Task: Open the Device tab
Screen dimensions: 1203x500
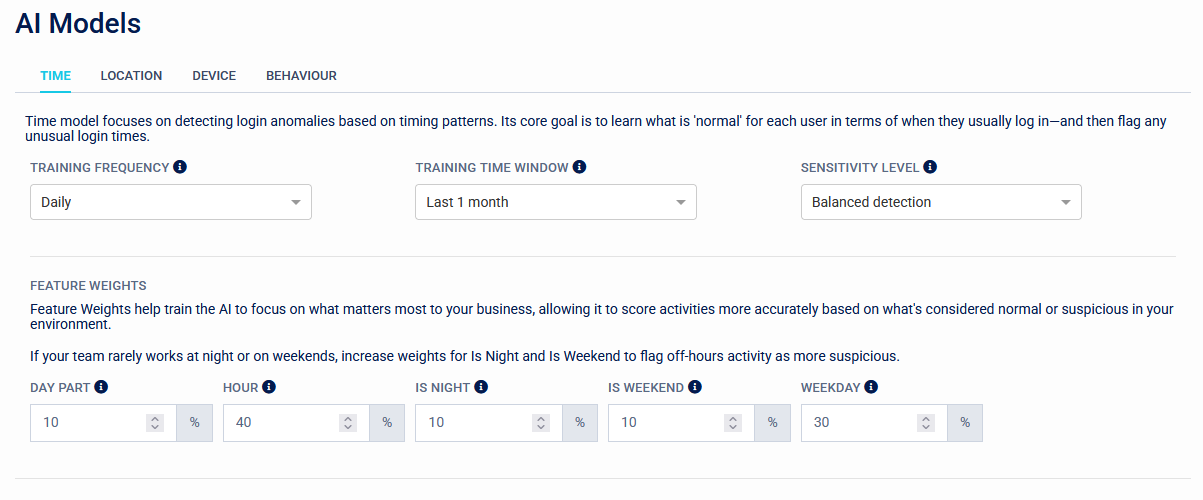Action: 214,76
